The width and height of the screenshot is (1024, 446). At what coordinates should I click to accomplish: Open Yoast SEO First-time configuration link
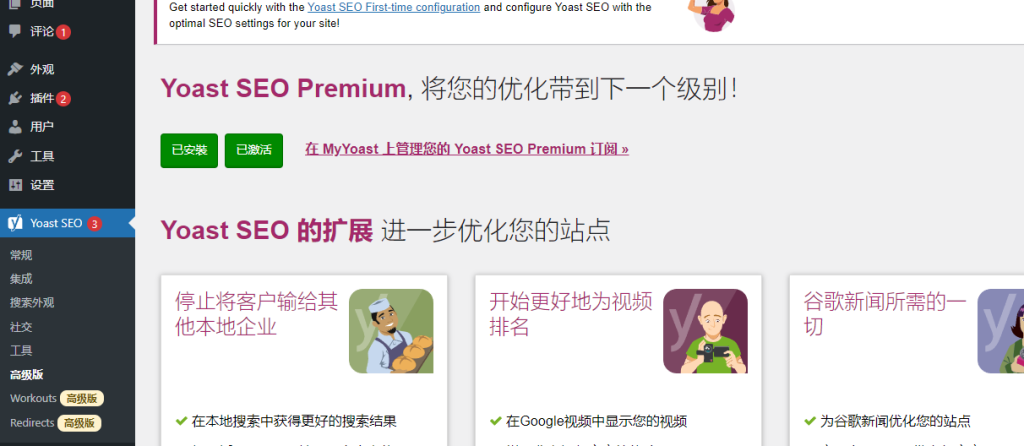[394, 8]
